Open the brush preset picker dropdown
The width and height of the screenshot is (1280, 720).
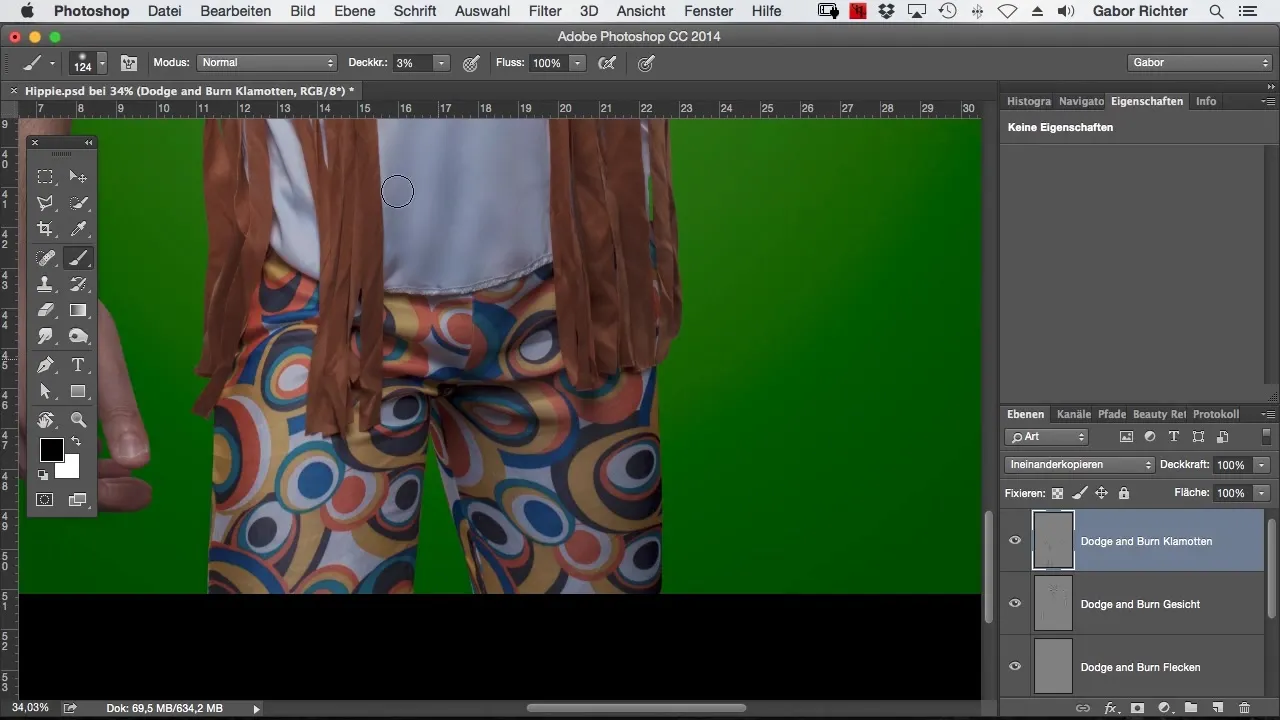click(x=101, y=63)
